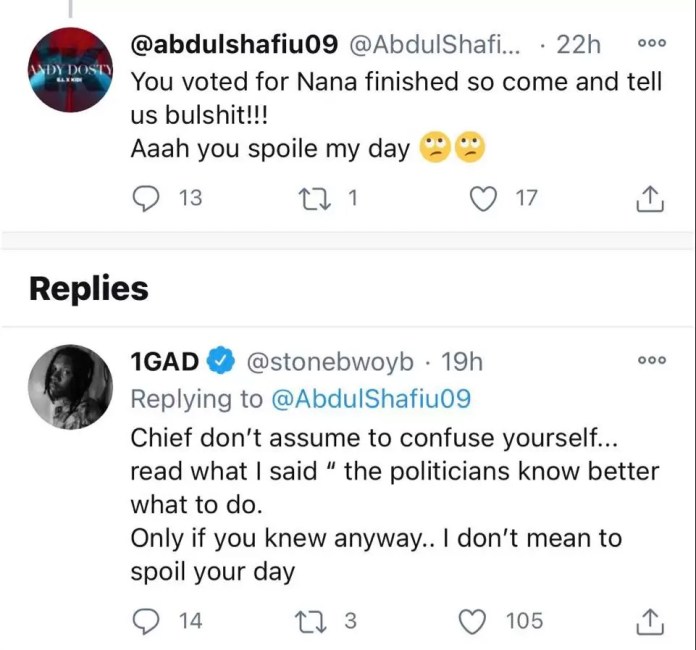This screenshot has width=696, height=650.
Task: Click reply icon on abdulshafiu09's tweet
Action: click(x=146, y=198)
